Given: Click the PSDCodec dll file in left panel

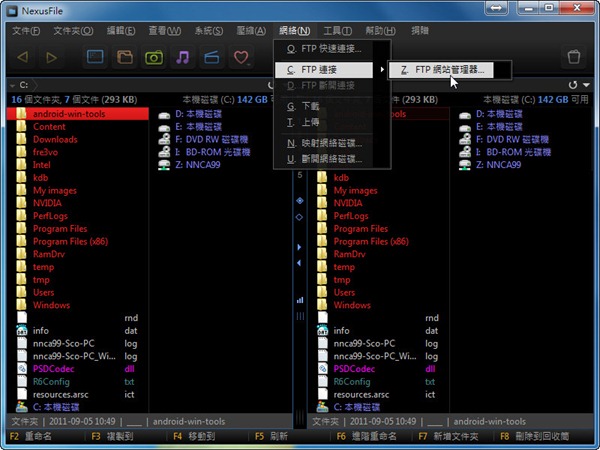Looking at the screenshot, I should point(57,368).
